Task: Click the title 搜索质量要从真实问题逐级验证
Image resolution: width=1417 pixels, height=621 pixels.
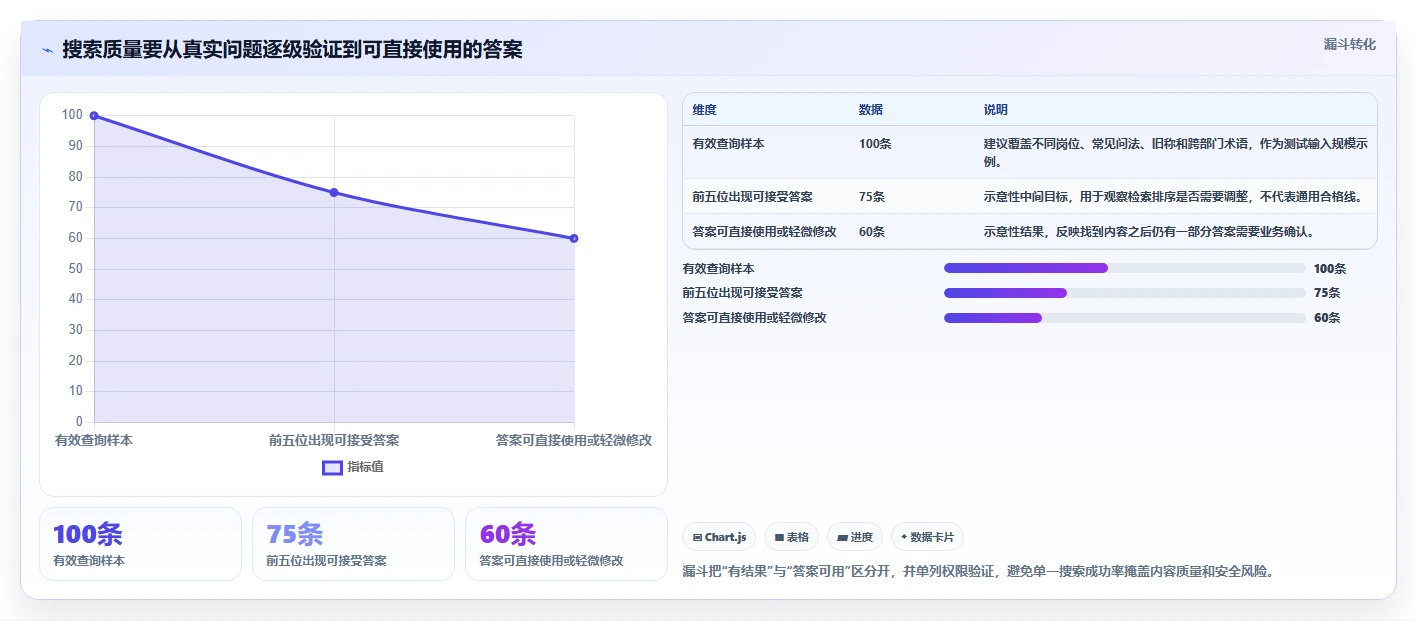Action: click(x=292, y=50)
